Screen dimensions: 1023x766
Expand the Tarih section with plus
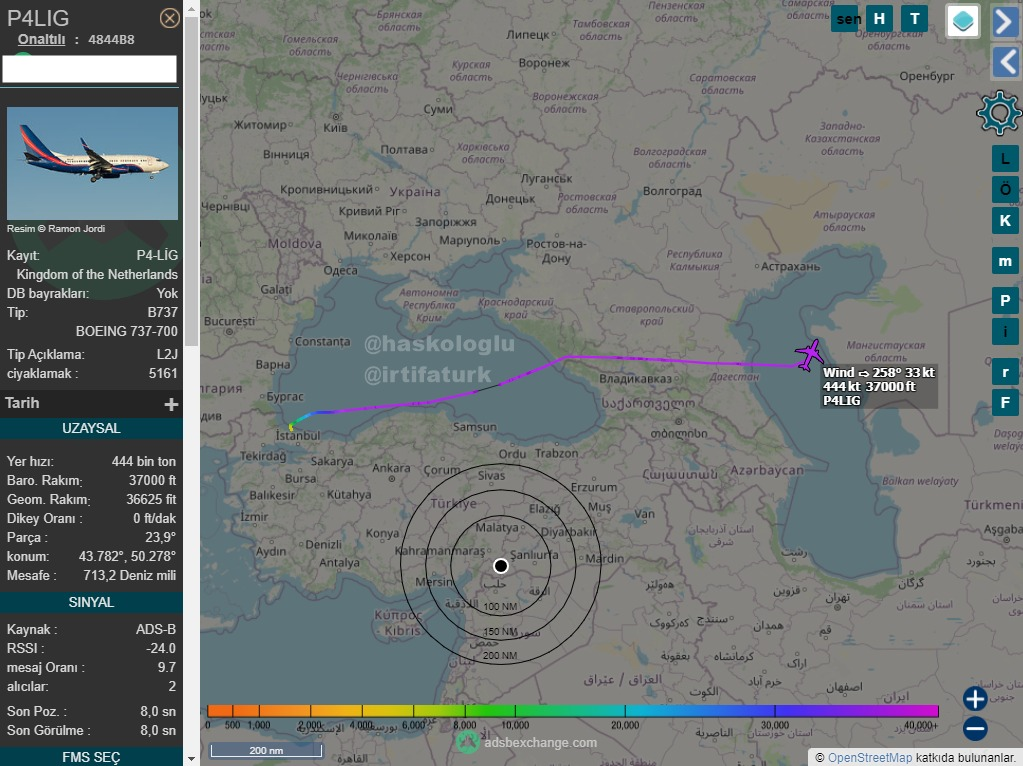coord(171,404)
